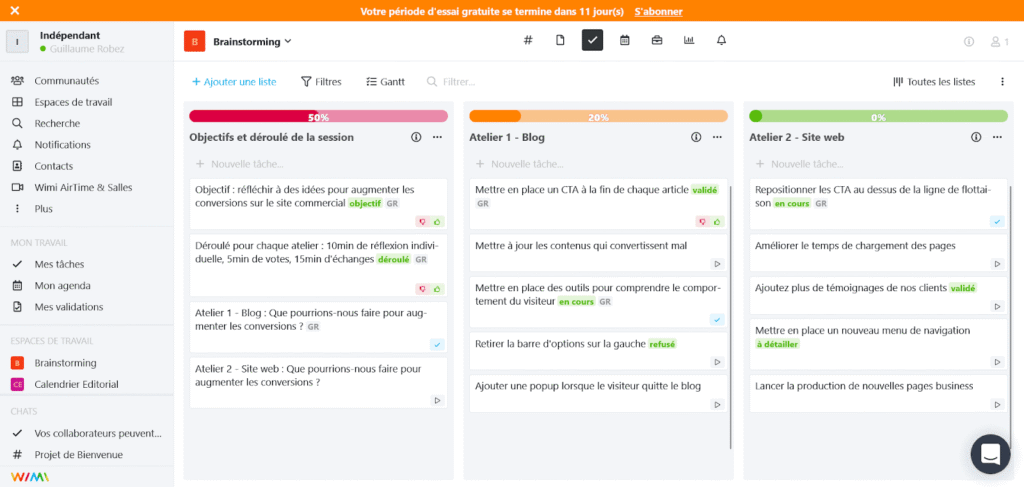Toggle check mark on 'Repositionner les CTA' task
The width and height of the screenshot is (1024, 487).
click(x=996, y=221)
